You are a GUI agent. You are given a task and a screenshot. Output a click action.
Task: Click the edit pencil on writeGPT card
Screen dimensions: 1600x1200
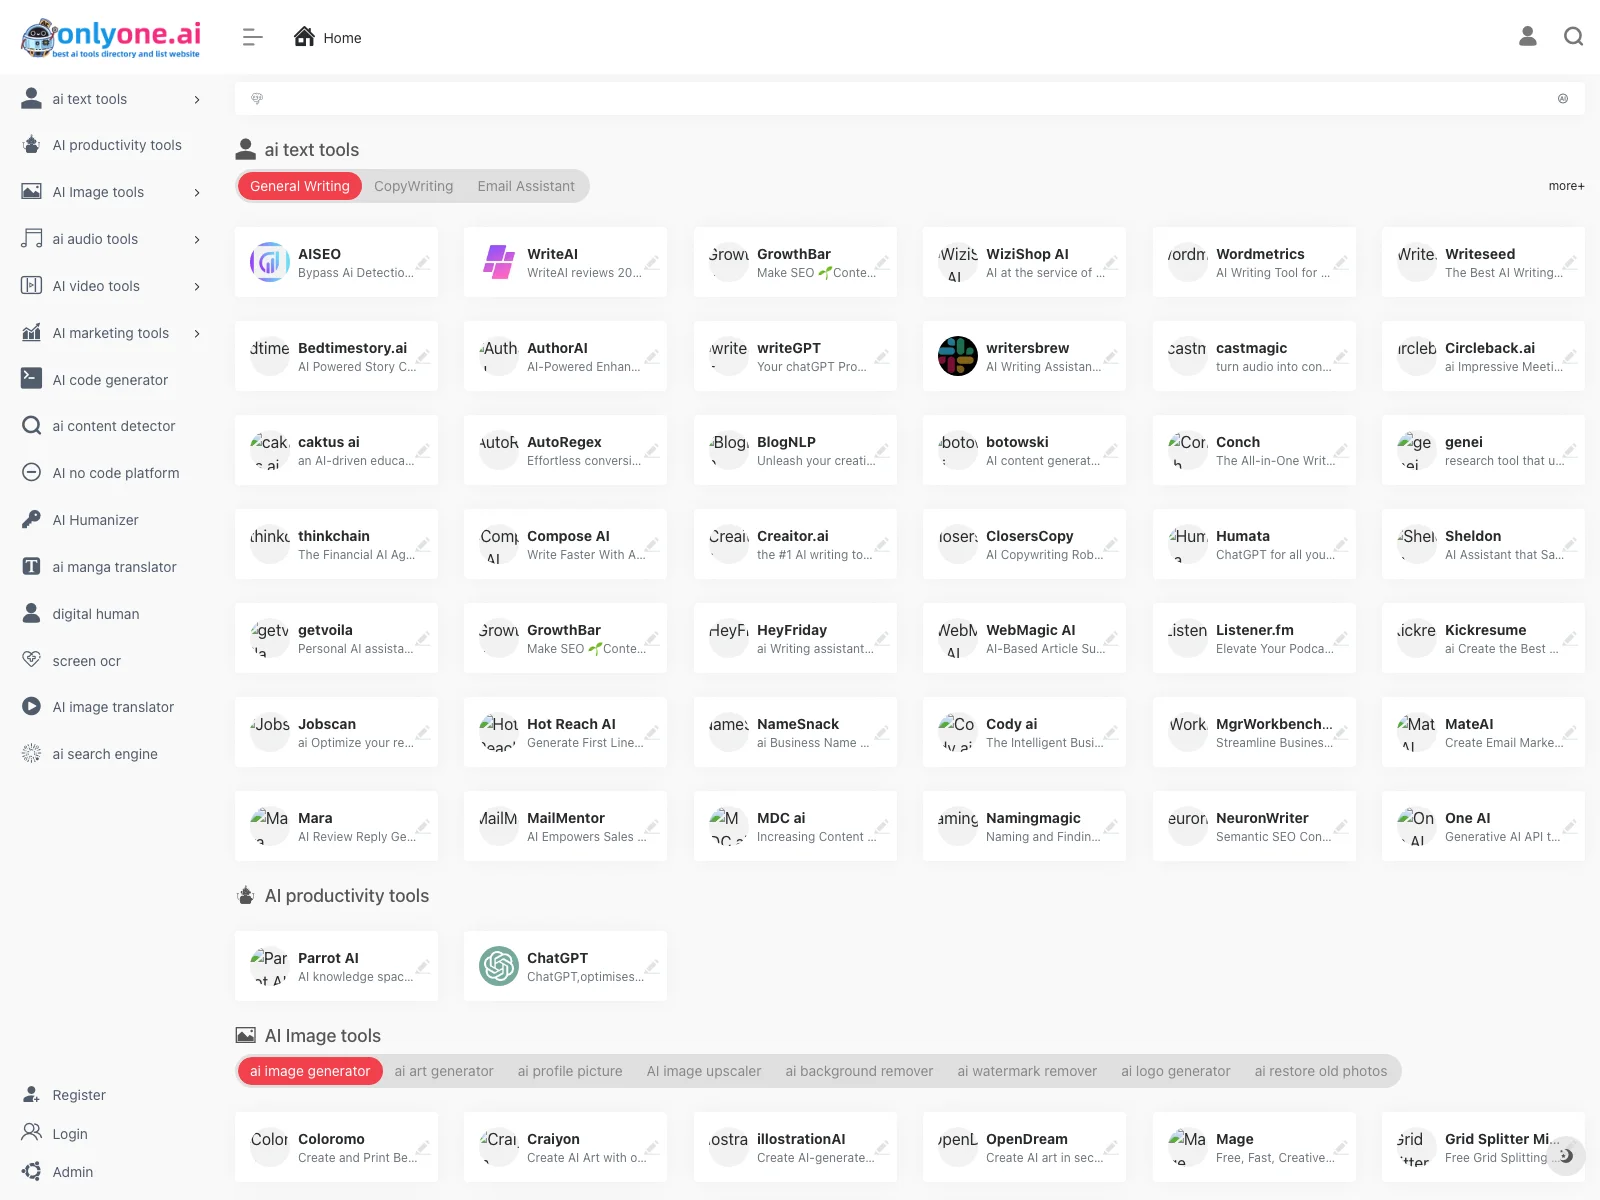pyautogui.click(x=881, y=357)
